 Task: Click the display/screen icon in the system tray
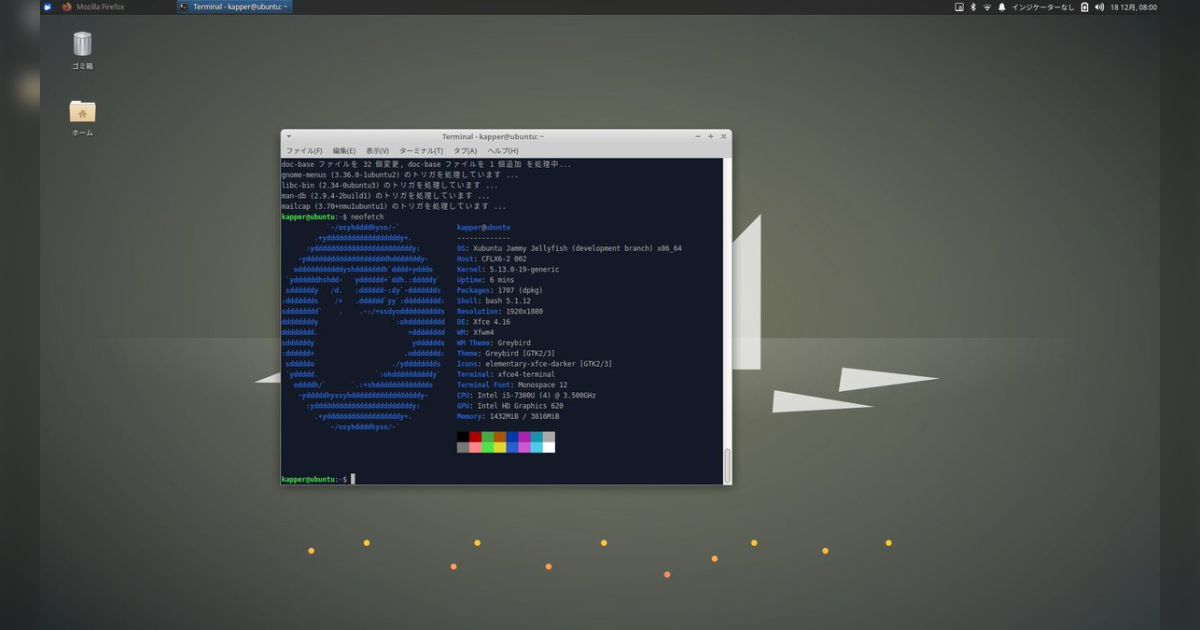coord(959,7)
